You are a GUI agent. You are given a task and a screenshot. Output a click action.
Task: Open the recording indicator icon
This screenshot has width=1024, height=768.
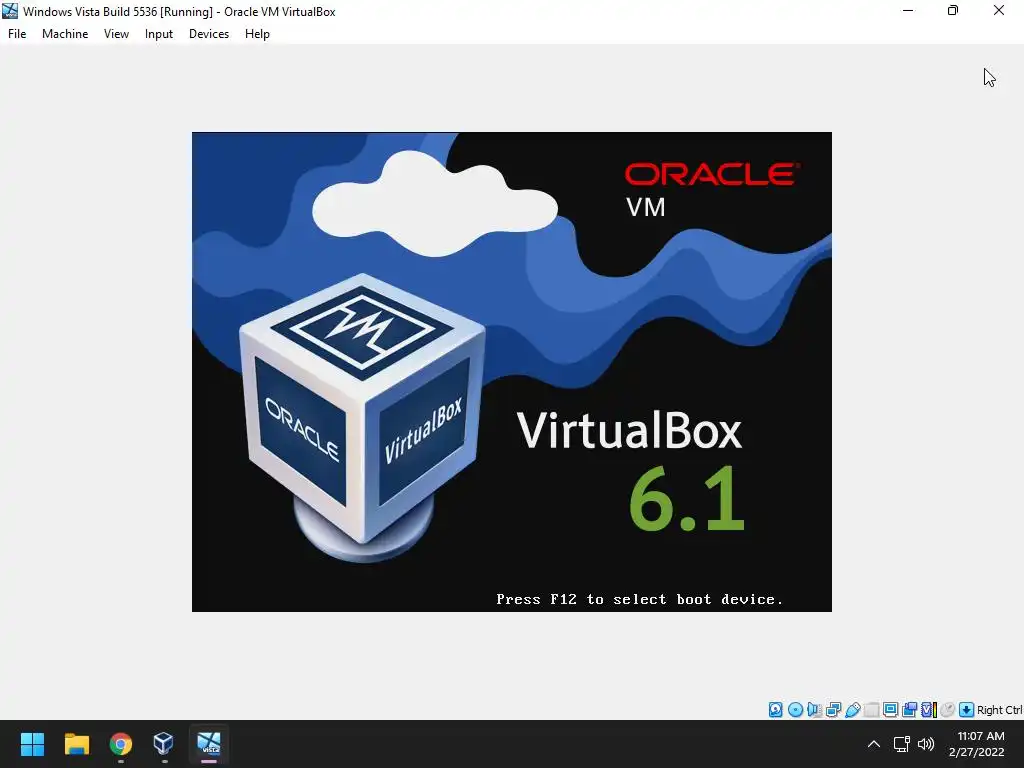click(909, 710)
